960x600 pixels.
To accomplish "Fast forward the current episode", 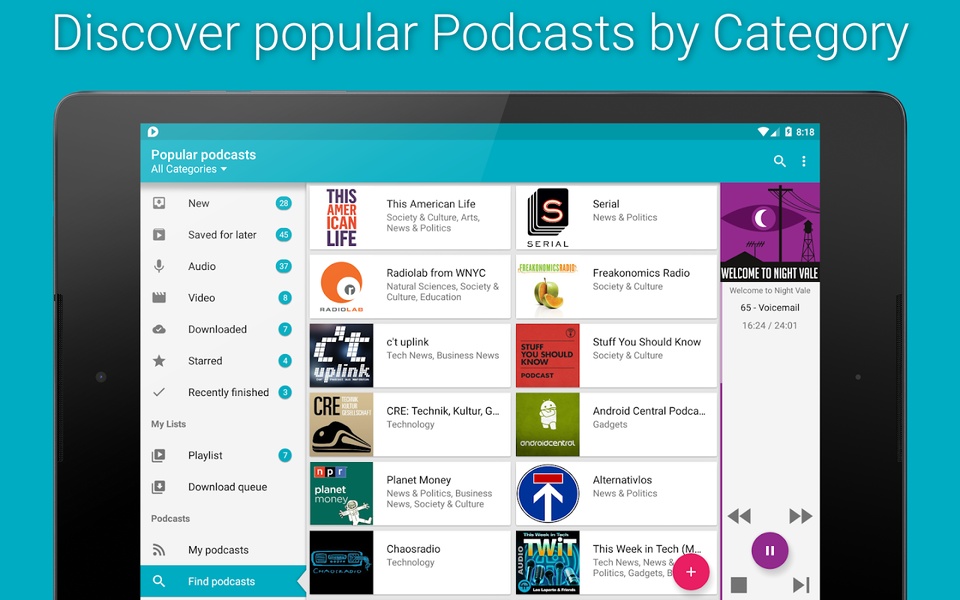I will 800,516.
